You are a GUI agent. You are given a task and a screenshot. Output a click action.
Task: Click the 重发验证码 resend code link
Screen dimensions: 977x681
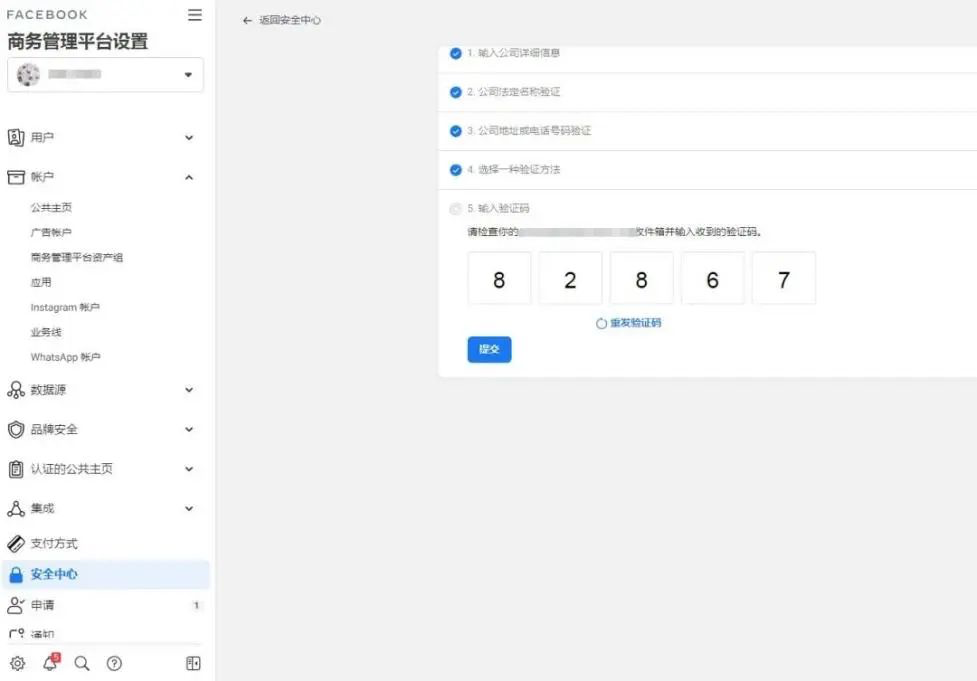[x=634, y=323]
